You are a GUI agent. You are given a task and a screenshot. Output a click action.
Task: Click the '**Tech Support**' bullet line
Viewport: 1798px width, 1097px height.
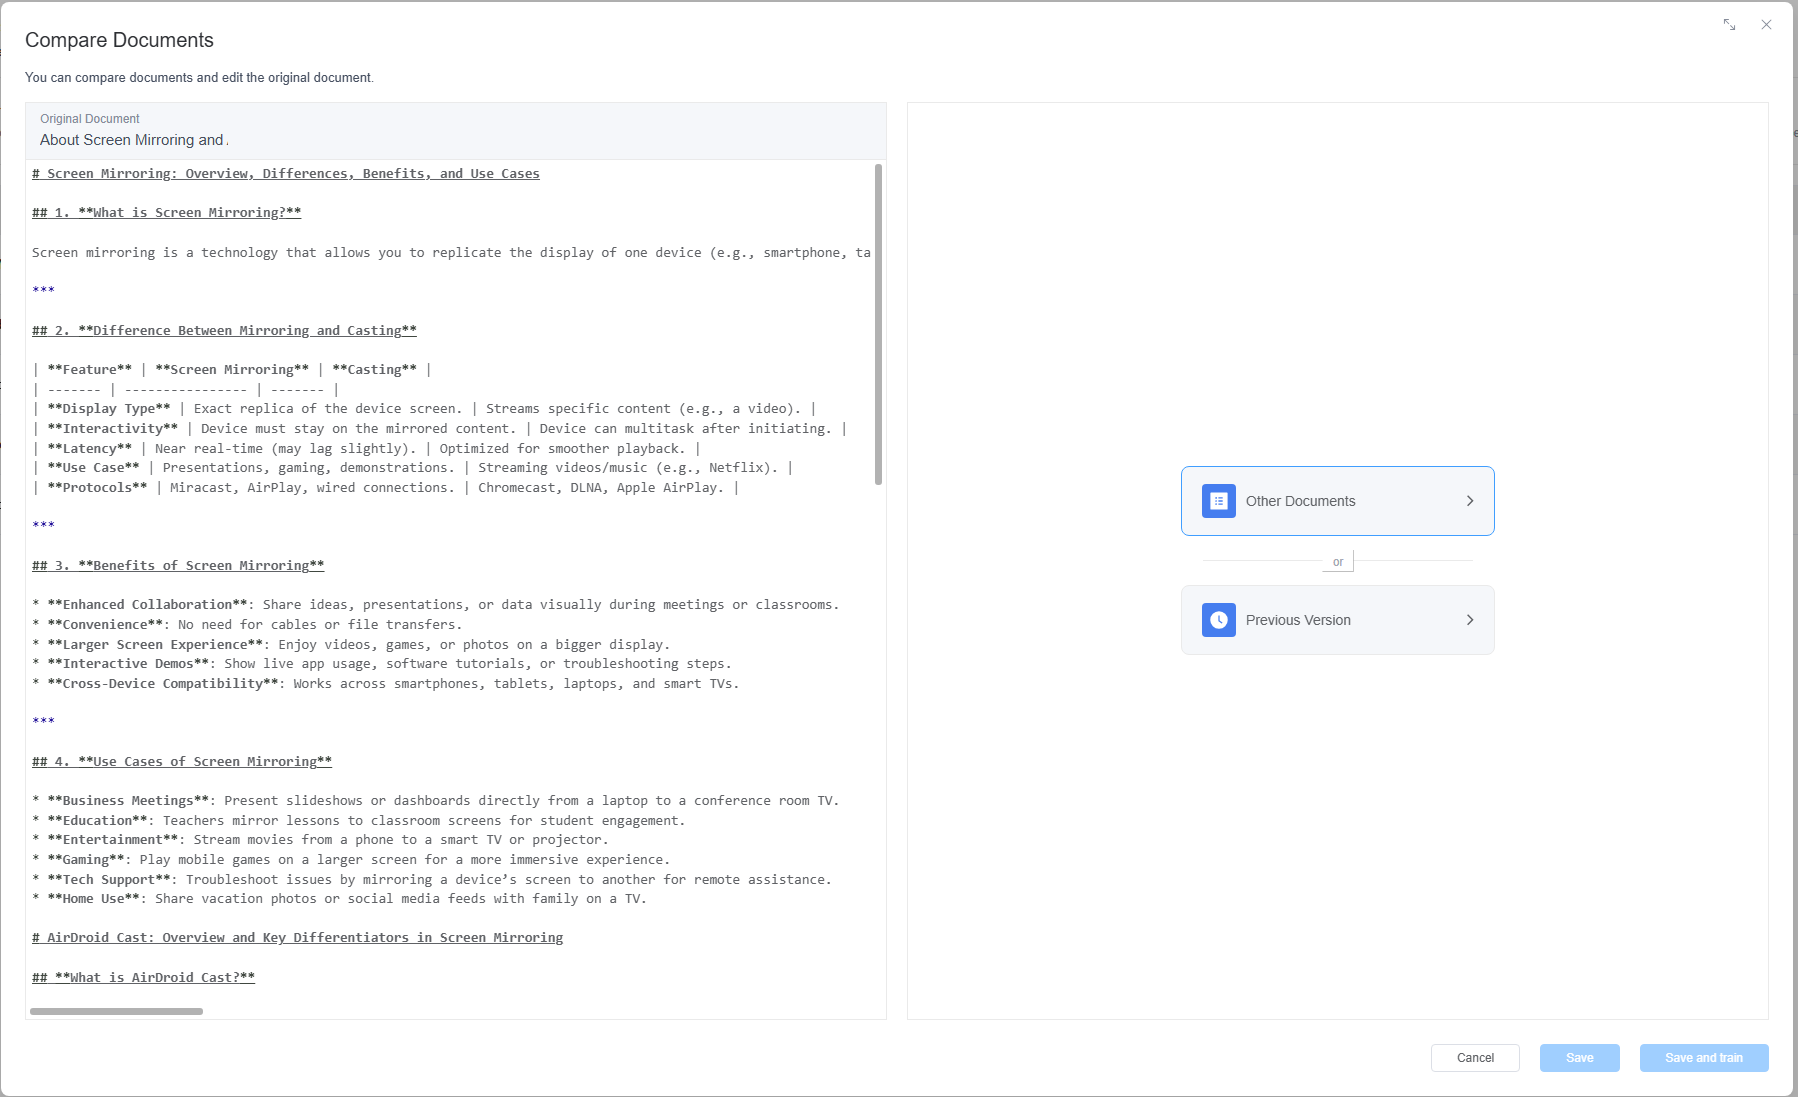pyautogui.click(x=432, y=880)
